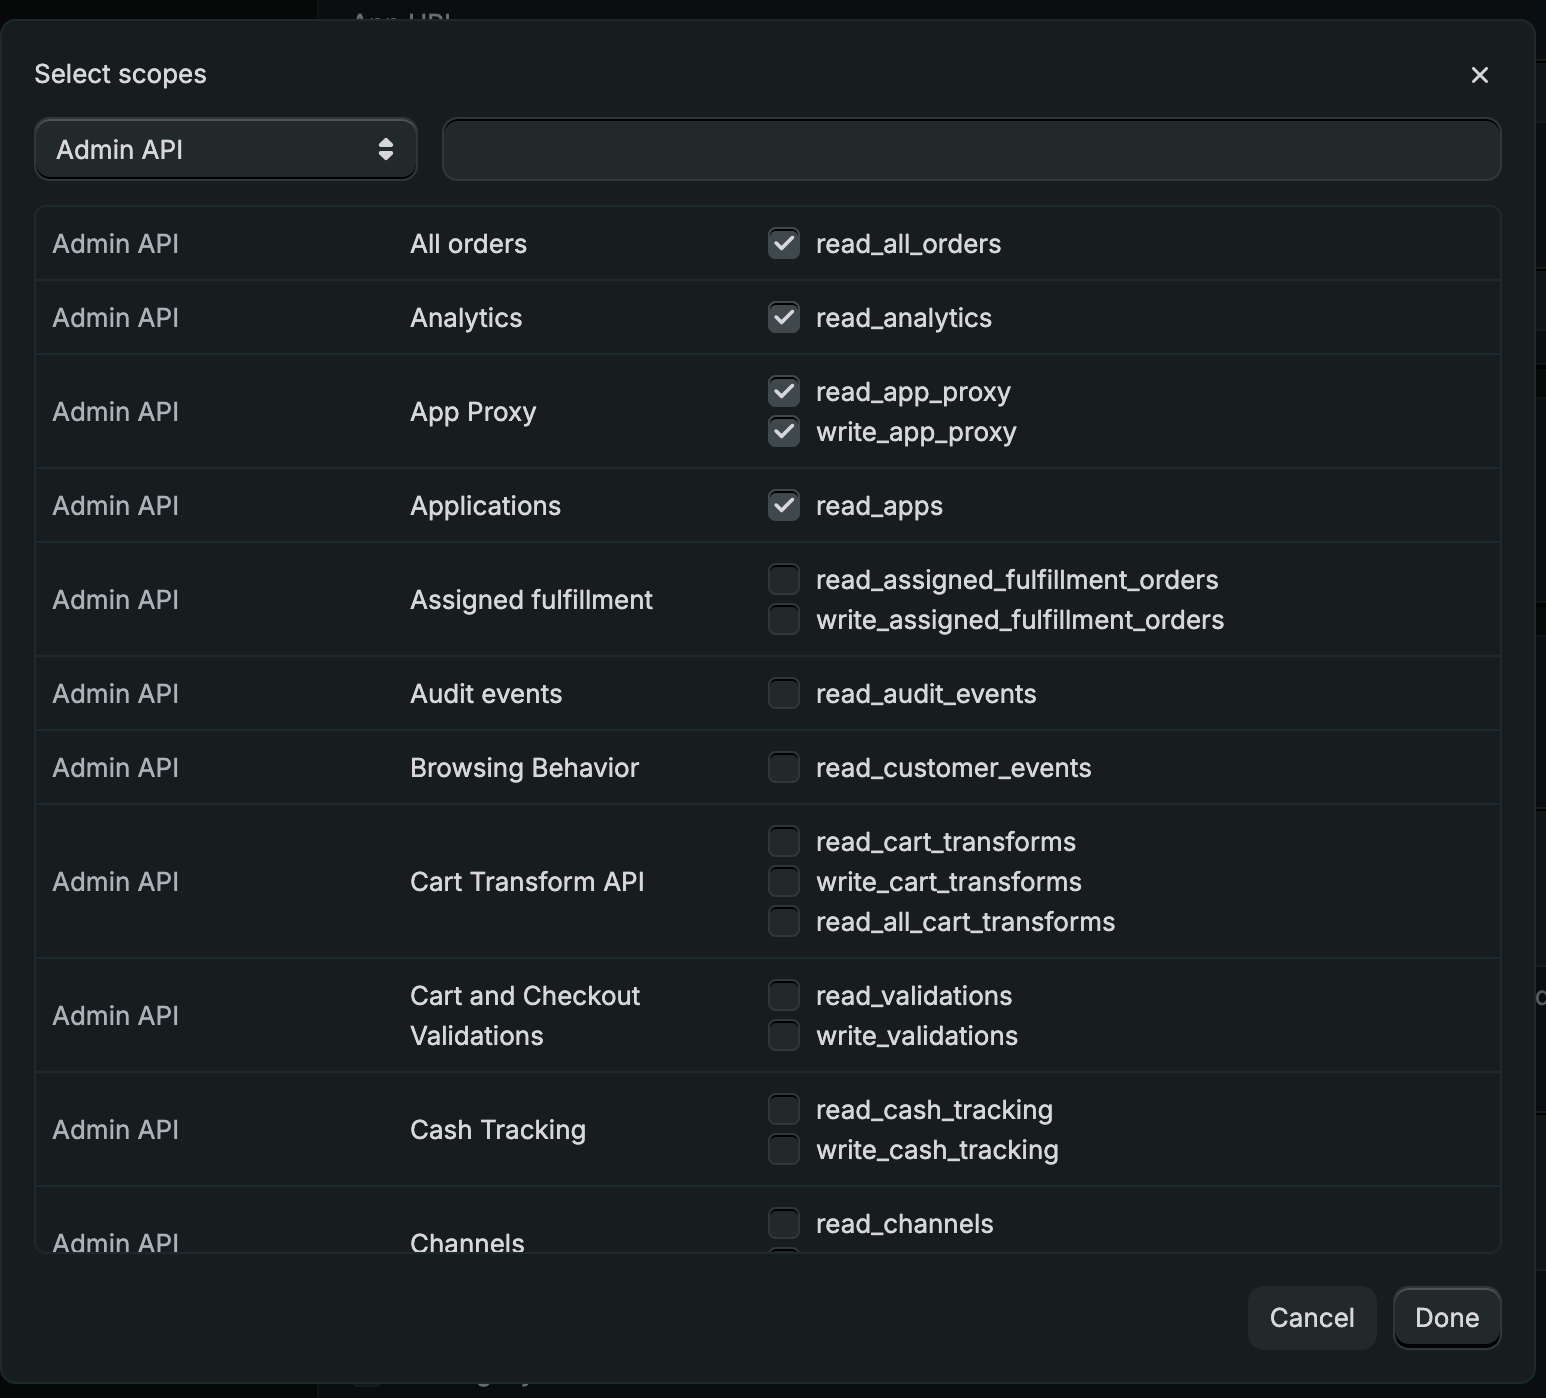Check the read_cash_tracking scope
The width and height of the screenshot is (1546, 1398).
[784, 1109]
